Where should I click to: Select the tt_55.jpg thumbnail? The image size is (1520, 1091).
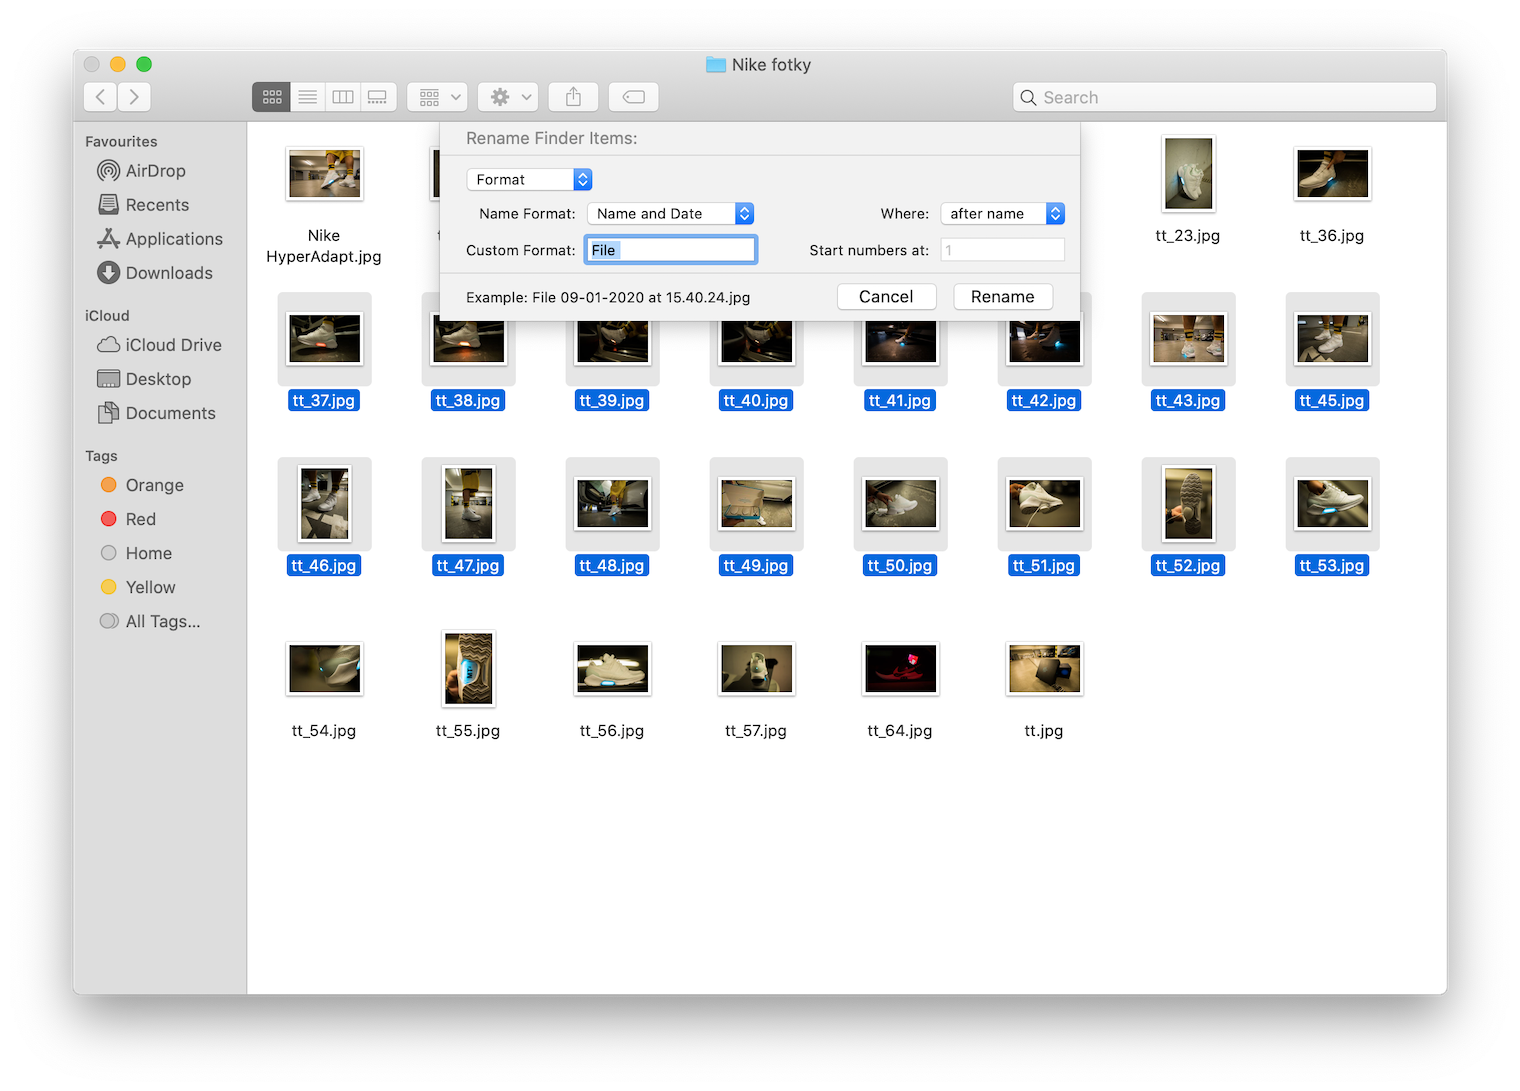point(468,668)
